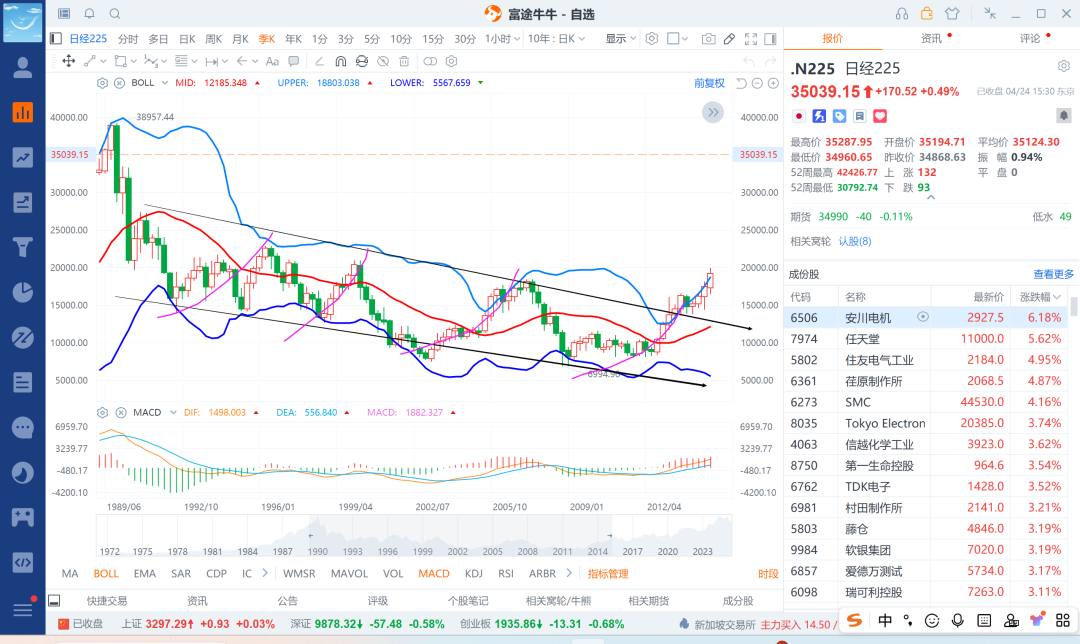Click the screenshot camera icon in chart toolbar
The width and height of the screenshot is (1080, 644).
tap(708, 39)
